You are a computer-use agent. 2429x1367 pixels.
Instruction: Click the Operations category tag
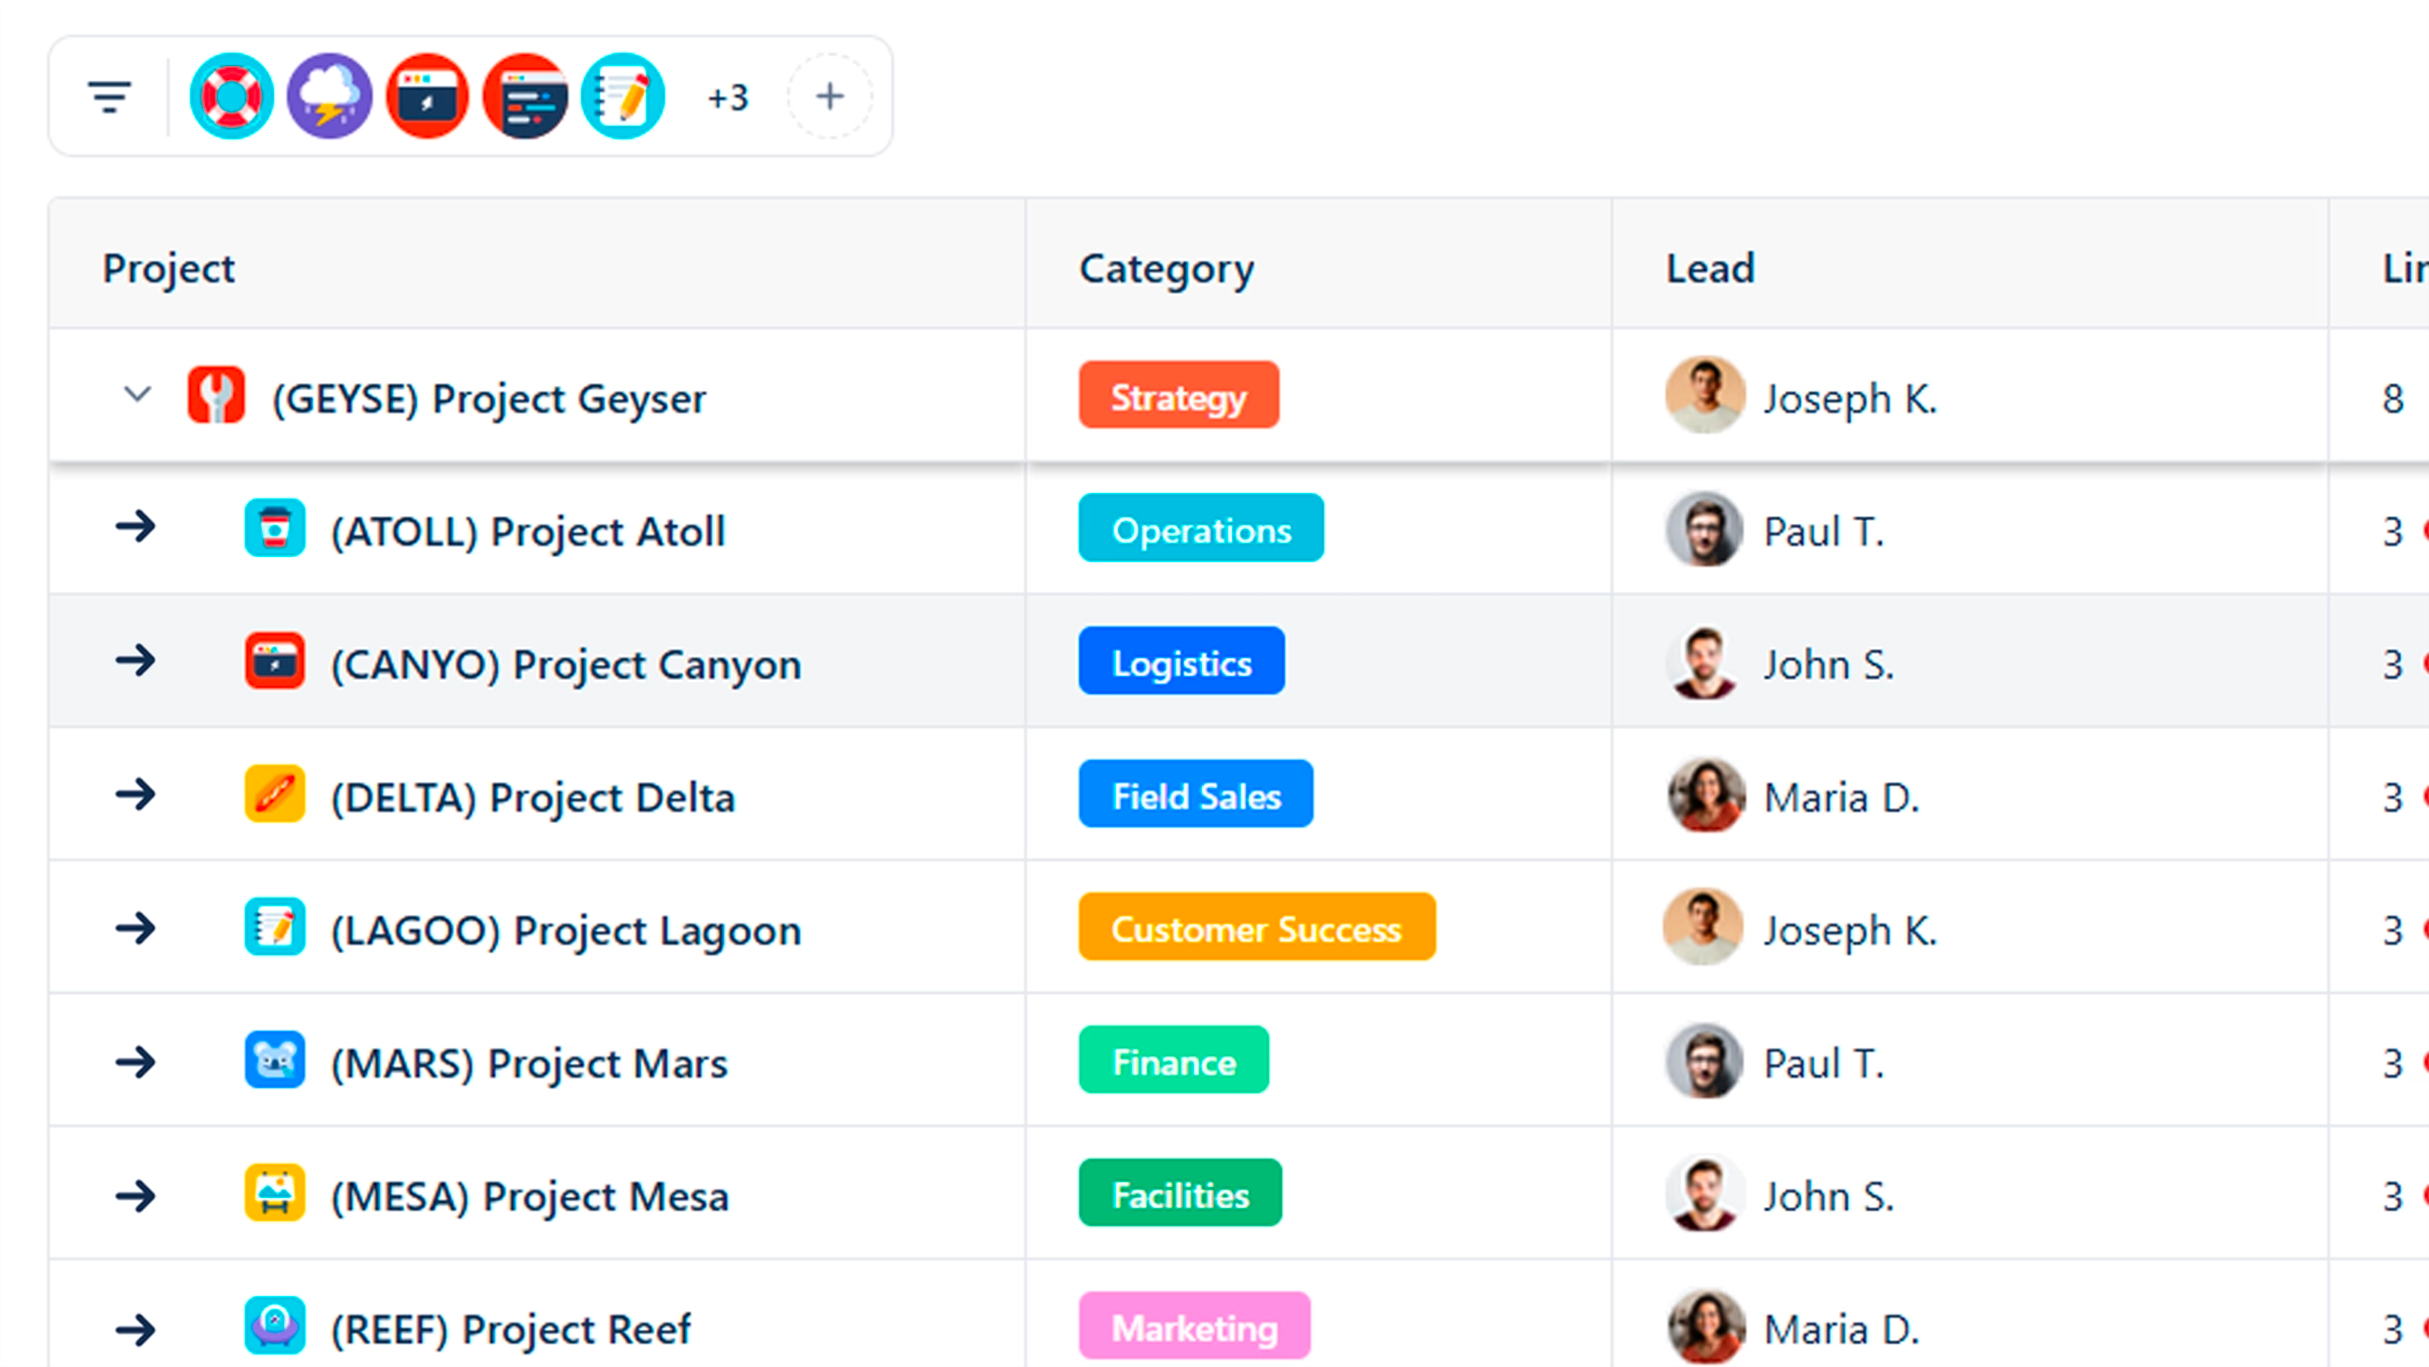1201,529
